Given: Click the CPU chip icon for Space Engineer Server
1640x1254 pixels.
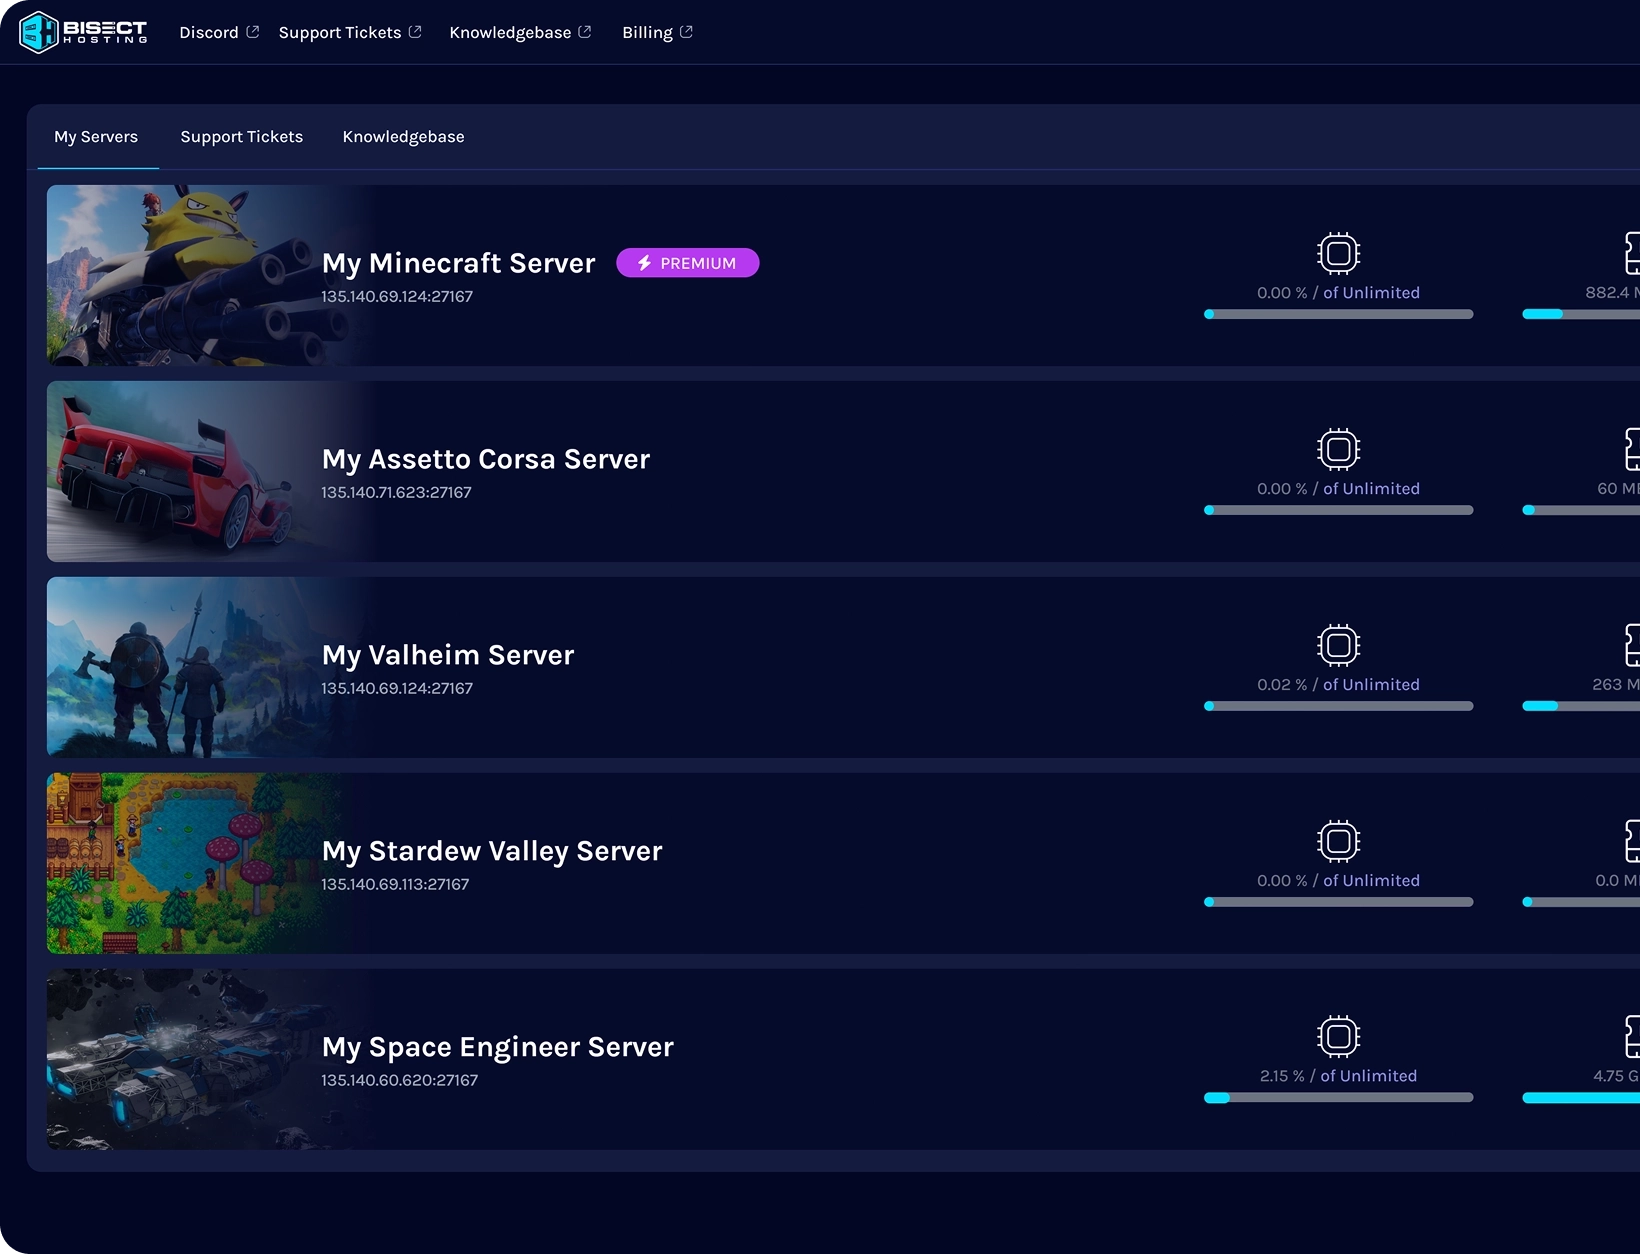Looking at the screenshot, I should tap(1339, 1037).
